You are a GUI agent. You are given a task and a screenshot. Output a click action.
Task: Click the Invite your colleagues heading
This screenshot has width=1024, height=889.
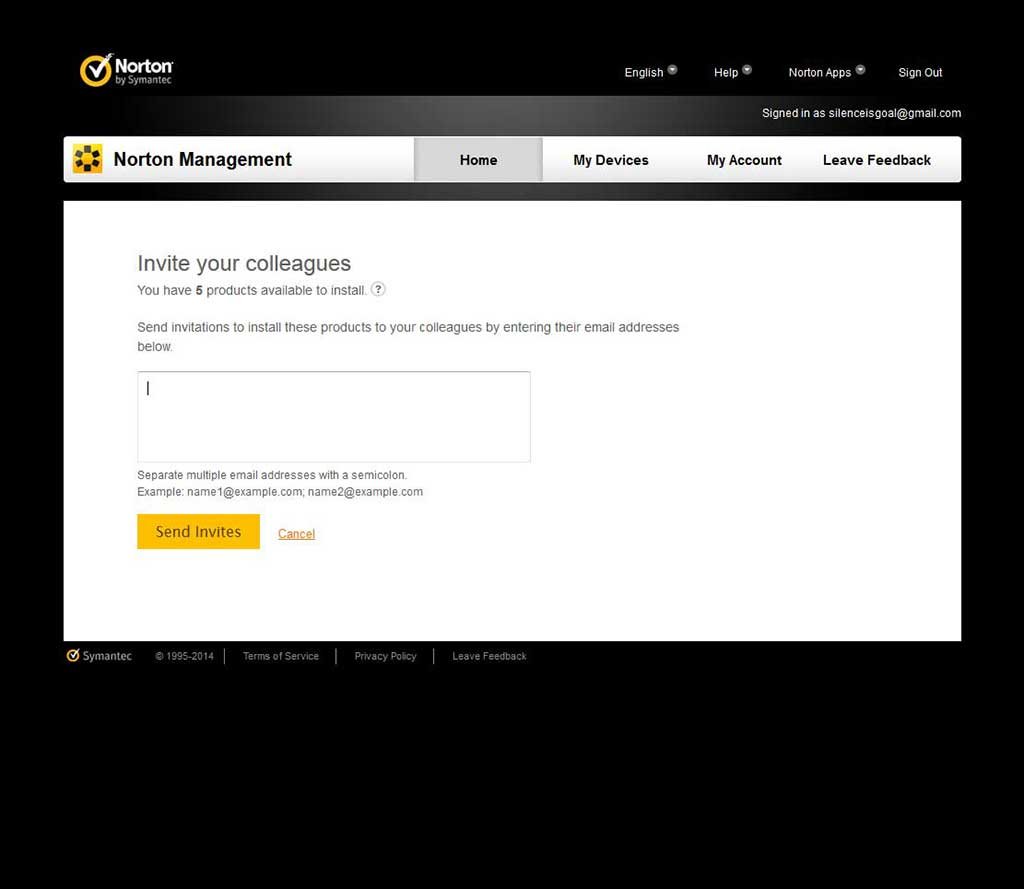(x=244, y=263)
